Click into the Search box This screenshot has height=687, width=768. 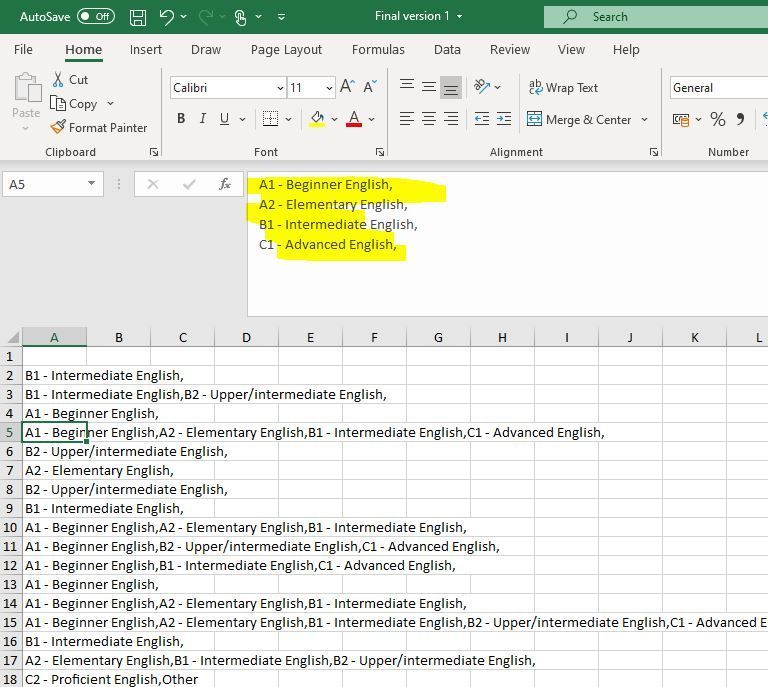click(x=656, y=17)
